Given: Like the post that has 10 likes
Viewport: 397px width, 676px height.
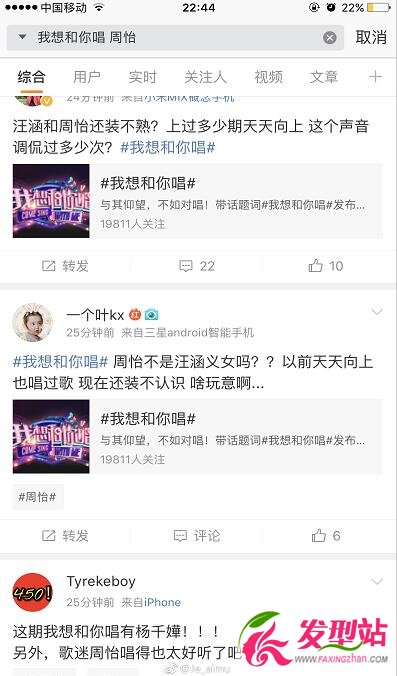Looking at the screenshot, I should [326, 266].
